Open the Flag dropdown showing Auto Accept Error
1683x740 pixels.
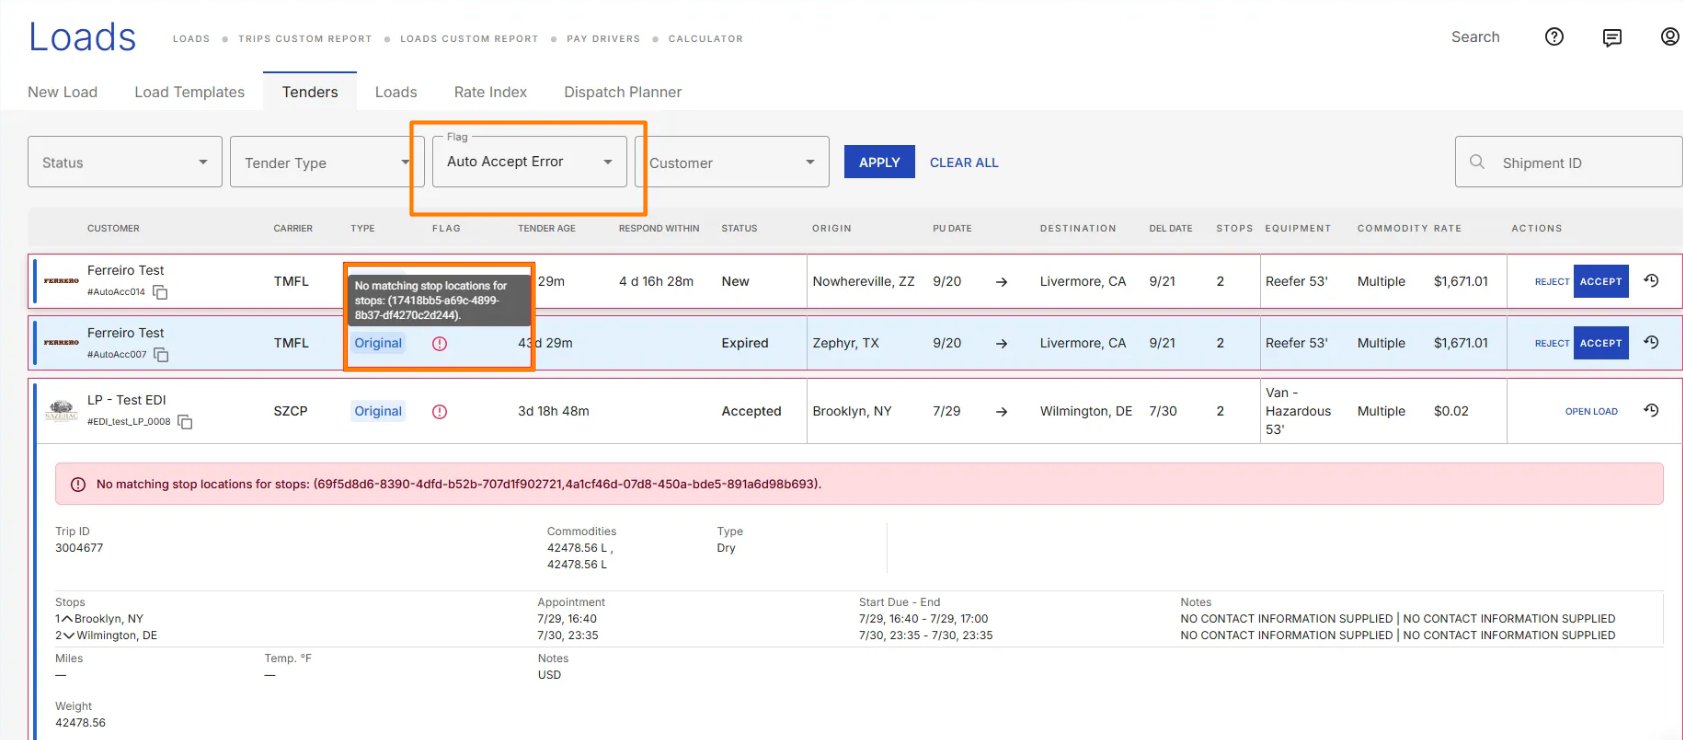tap(530, 162)
